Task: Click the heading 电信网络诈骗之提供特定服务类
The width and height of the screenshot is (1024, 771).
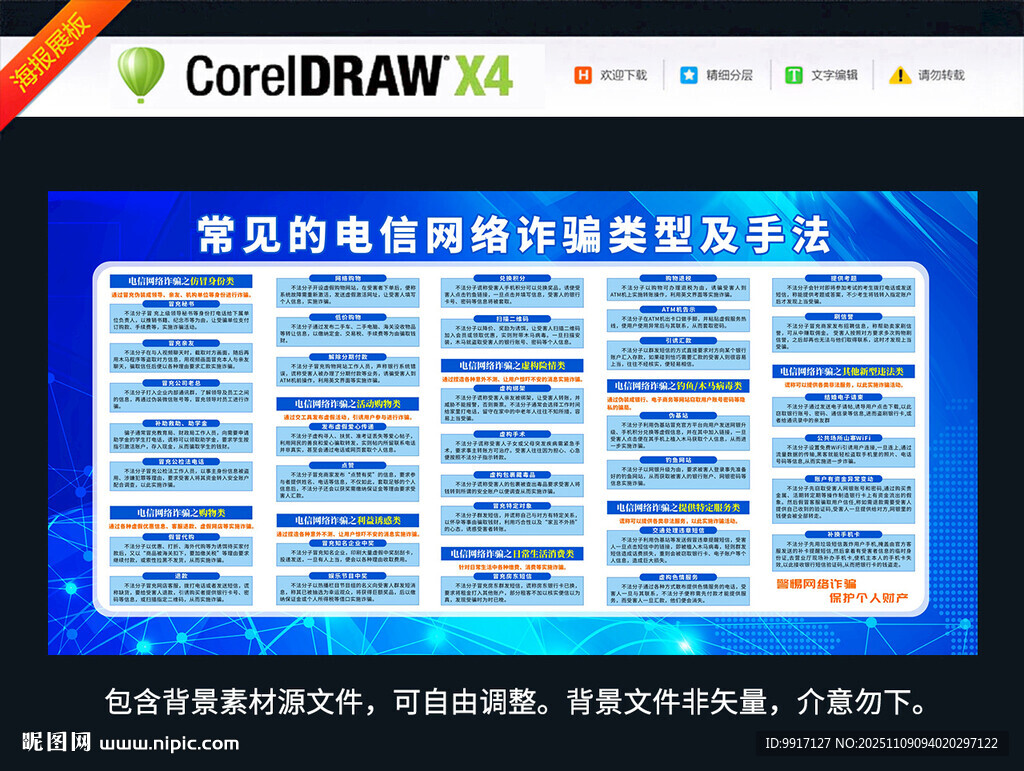Action: [679, 507]
